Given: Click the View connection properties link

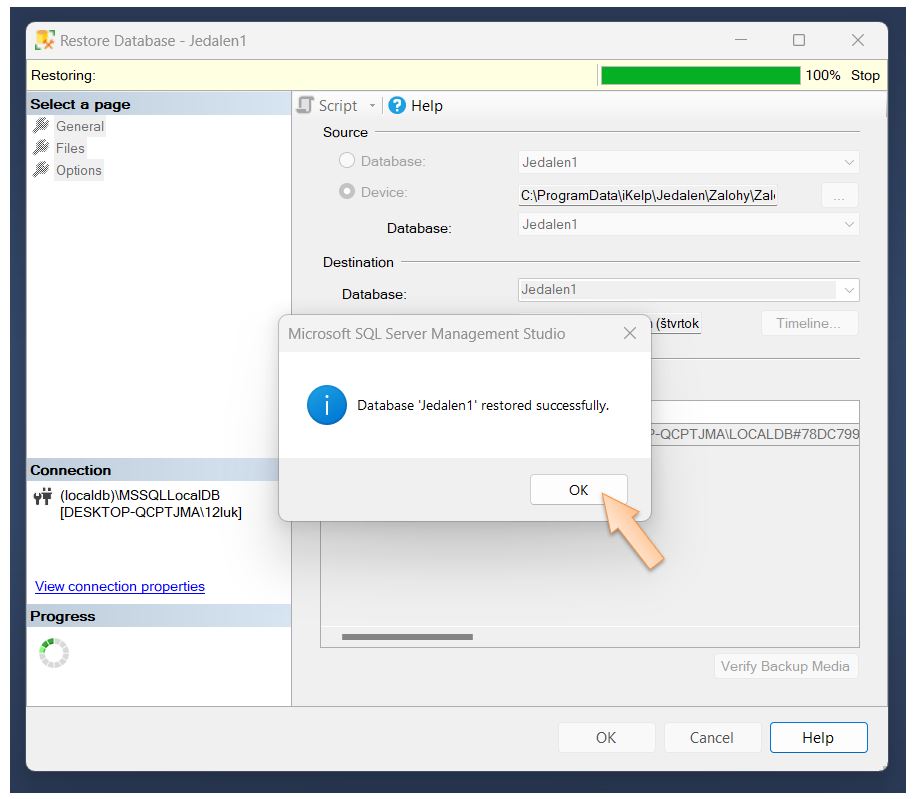Looking at the screenshot, I should [120, 587].
